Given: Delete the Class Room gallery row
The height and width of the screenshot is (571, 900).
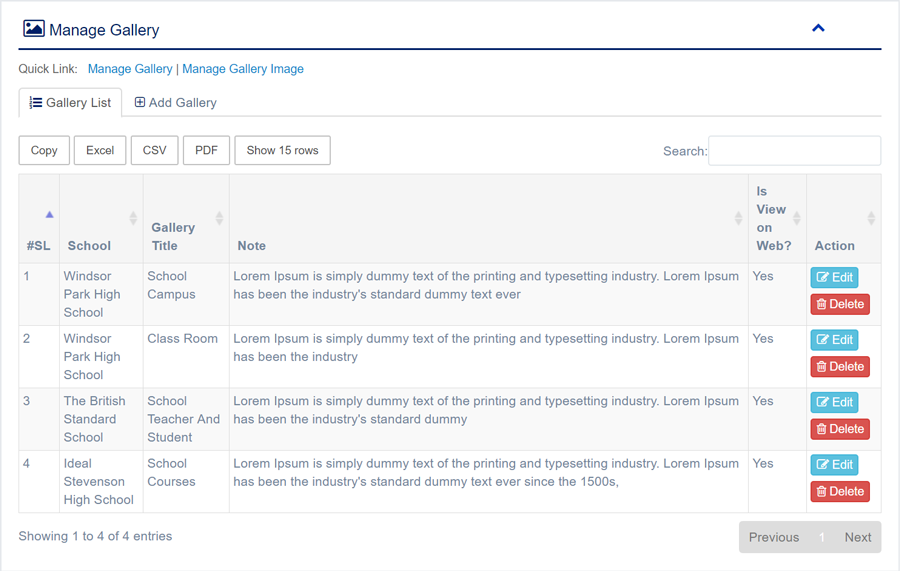Looking at the screenshot, I should coord(839,366).
